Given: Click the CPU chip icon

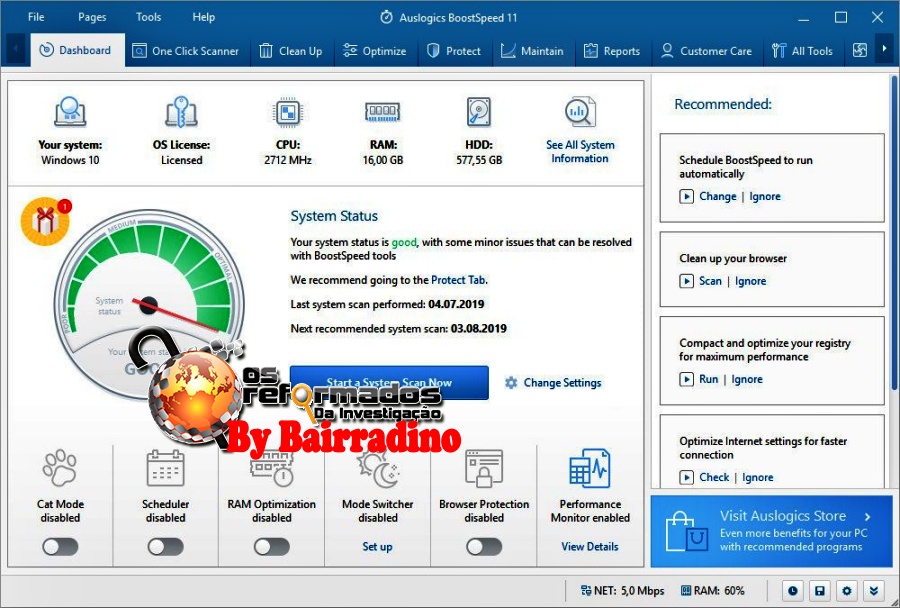Looking at the screenshot, I should [x=288, y=112].
